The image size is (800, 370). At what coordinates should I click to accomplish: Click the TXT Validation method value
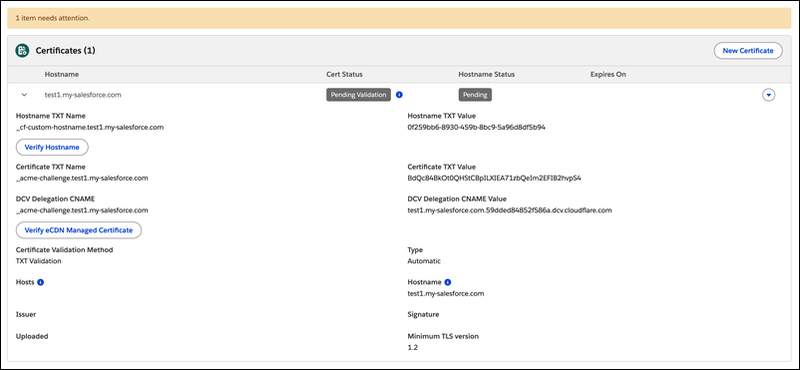click(x=39, y=261)
